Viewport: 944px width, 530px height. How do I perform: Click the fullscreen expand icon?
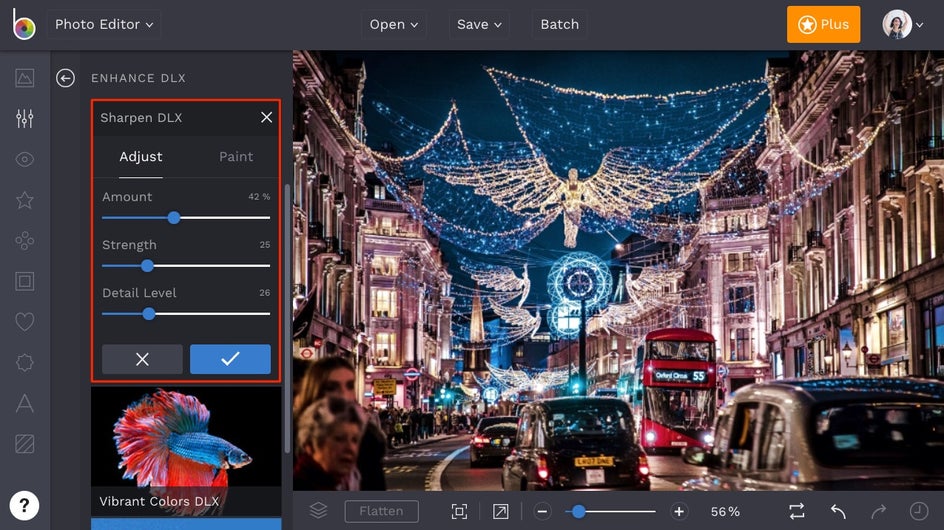[x=500, y=511]
